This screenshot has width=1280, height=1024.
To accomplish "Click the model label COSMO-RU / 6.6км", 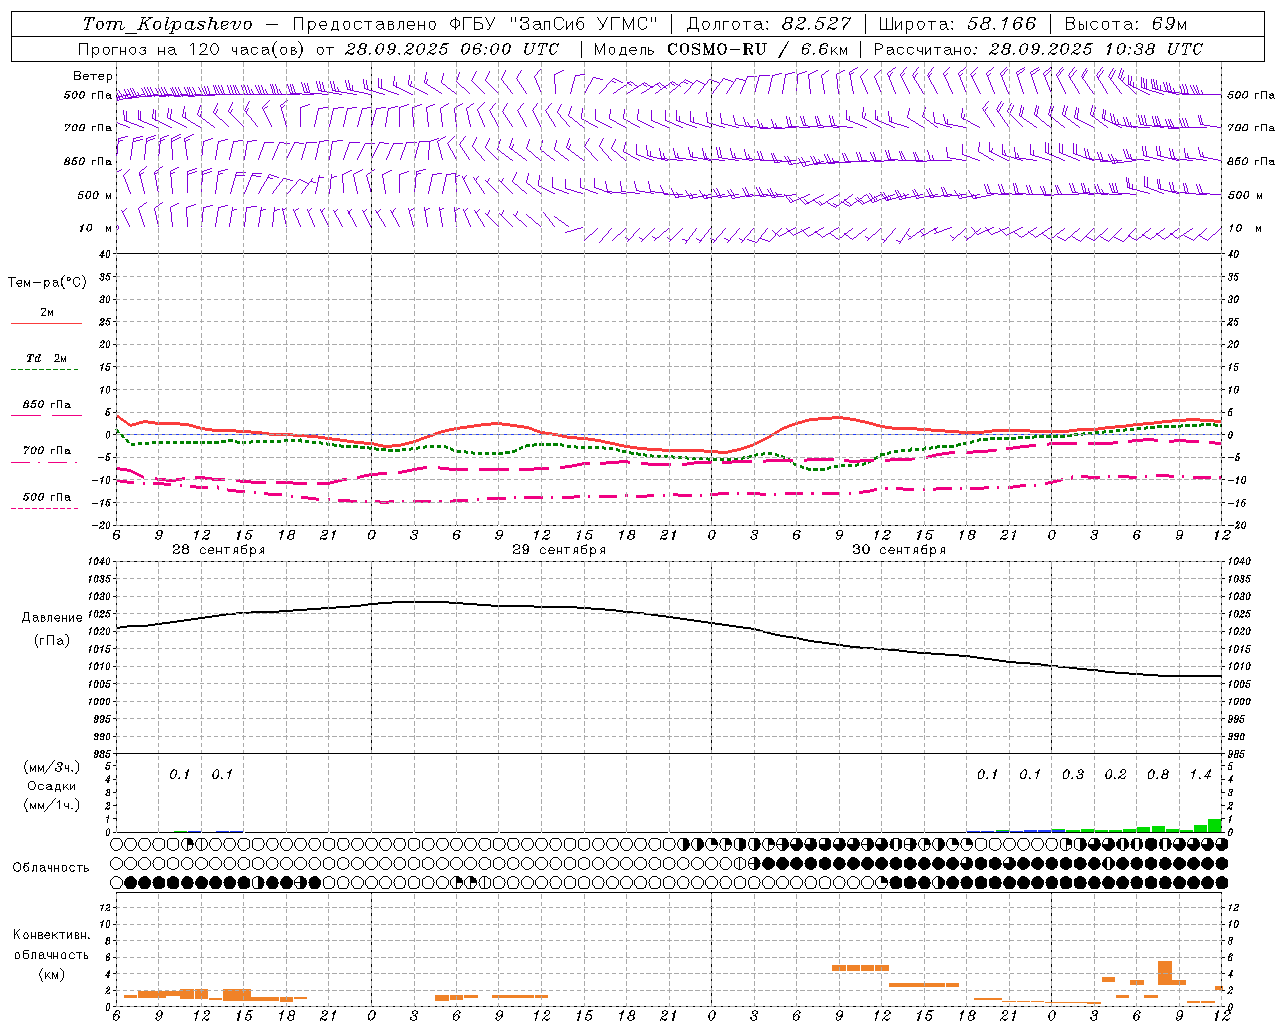I will 758,49.
